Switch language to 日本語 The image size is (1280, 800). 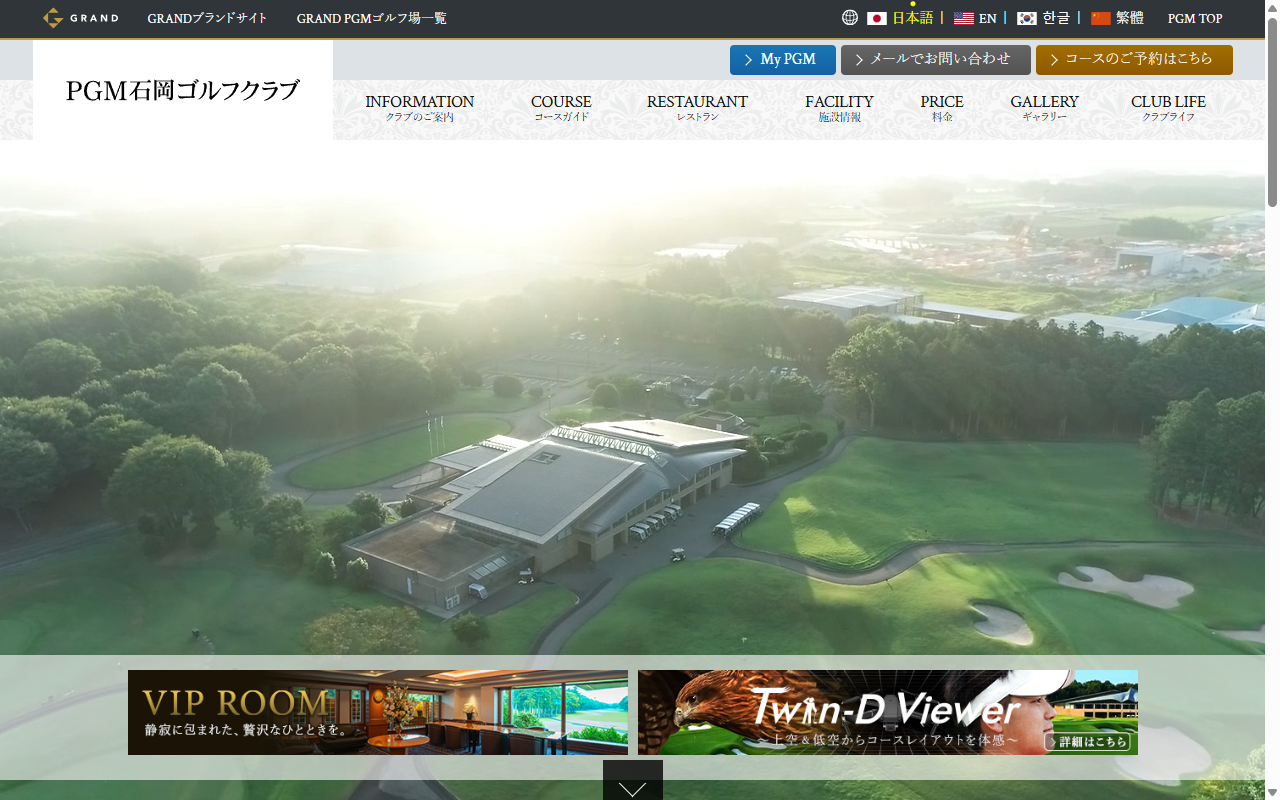913,18
